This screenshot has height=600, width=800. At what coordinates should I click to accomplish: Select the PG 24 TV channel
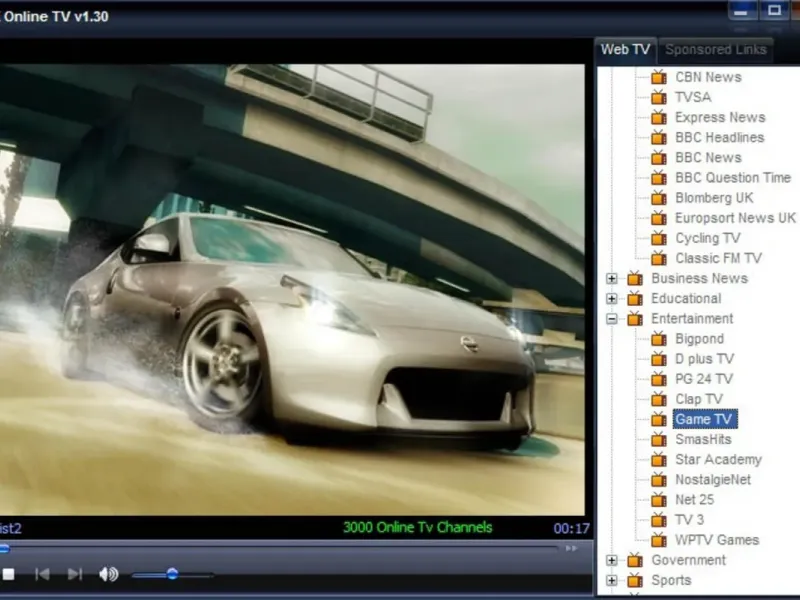coord(704,379)
